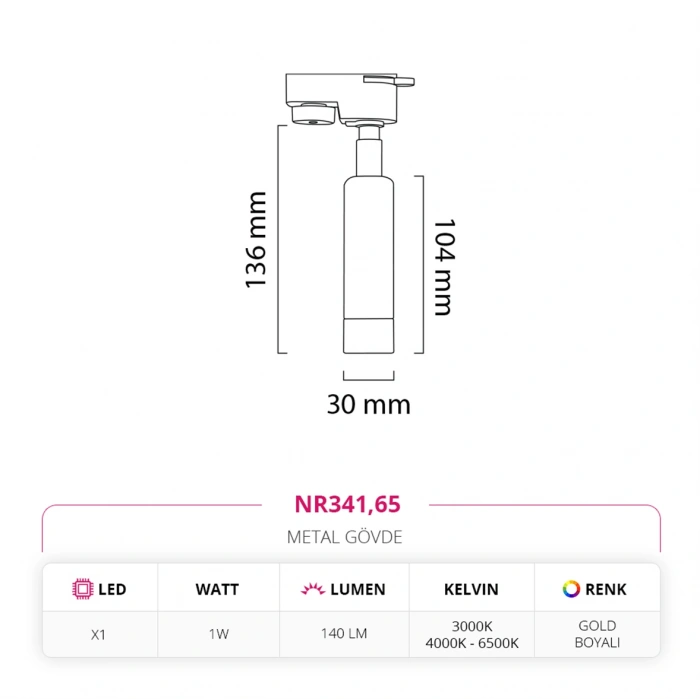Click the X1 value cell
The width and height of the screenshot is (700, 700).
pyautogui.click(x=100, y=634)
